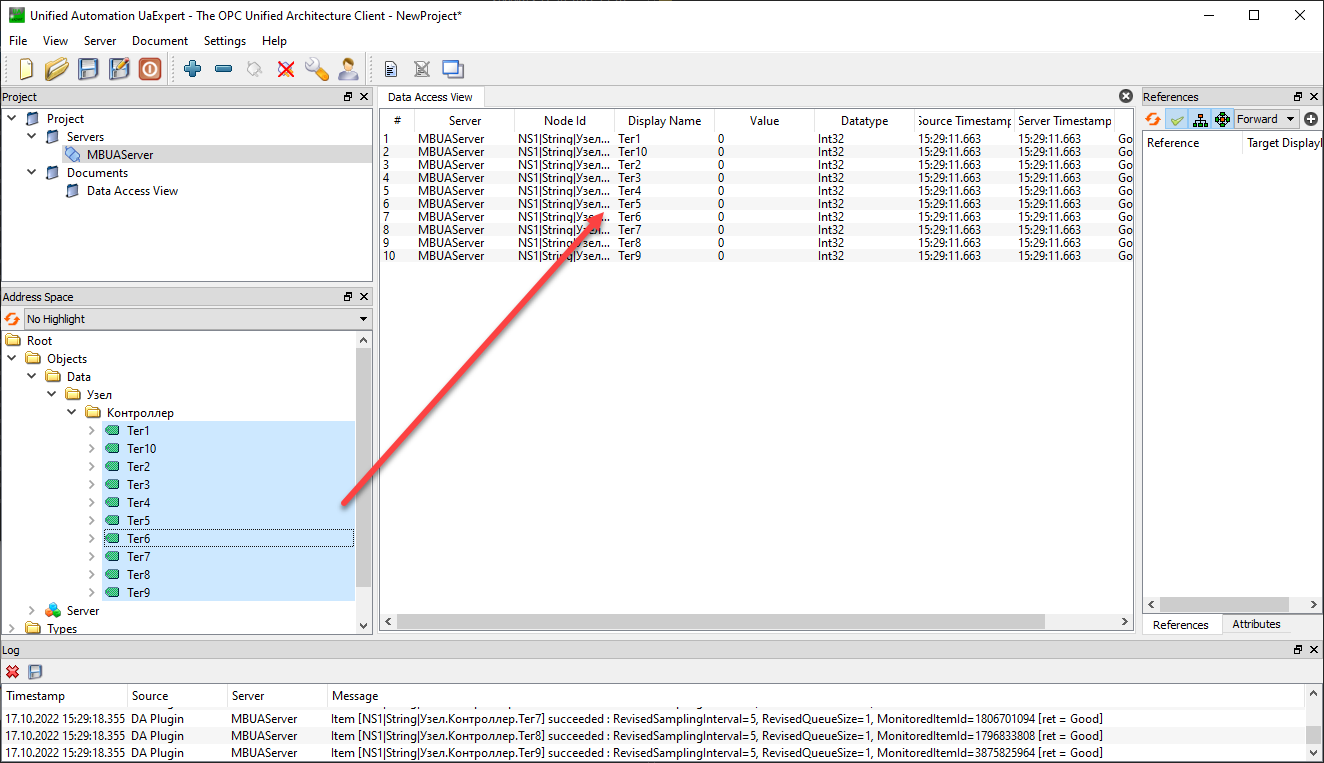The width and height of the screenshot is (1324, 763).
Task: Click the Save Project floppy disk icon
Action: pyautogui.click(x=89, y=69)
